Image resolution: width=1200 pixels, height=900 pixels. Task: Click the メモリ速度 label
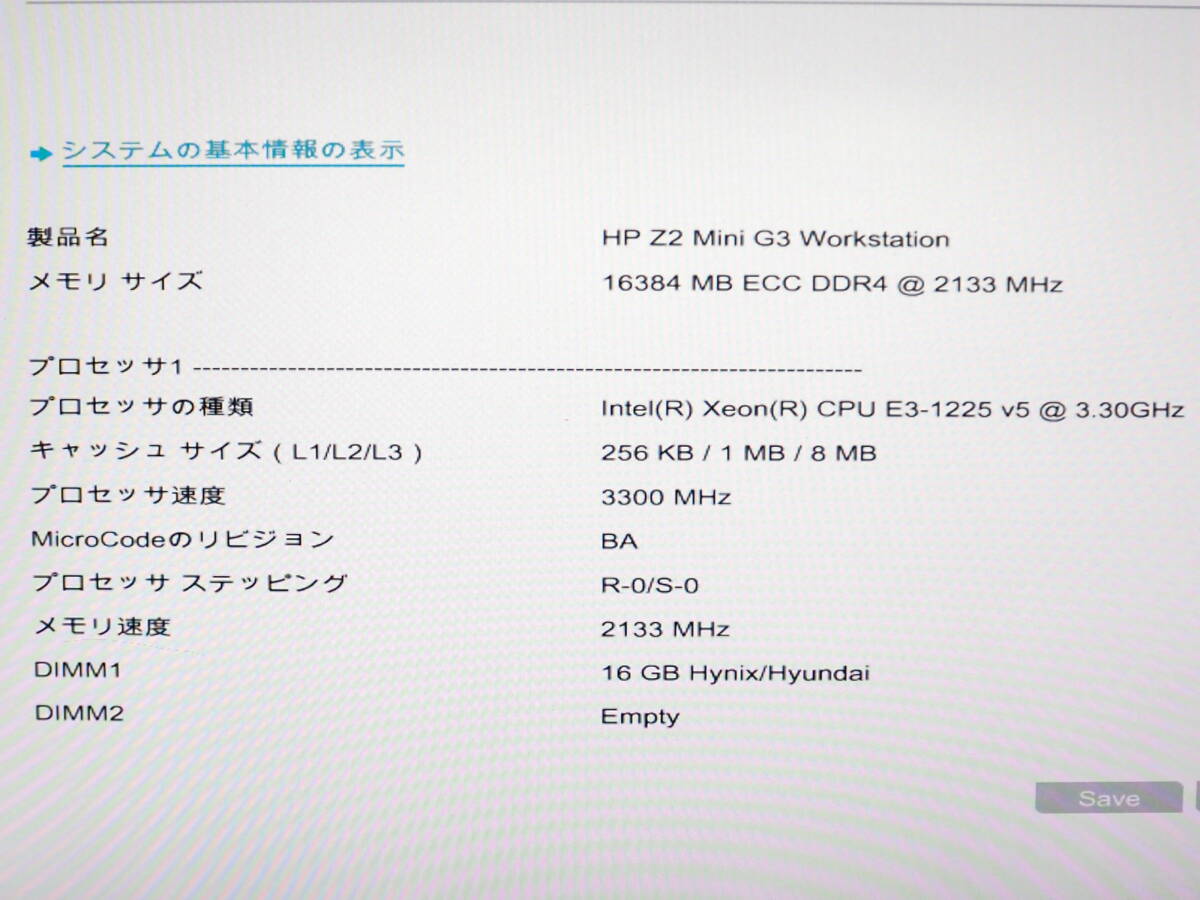[x=102, y=626]
